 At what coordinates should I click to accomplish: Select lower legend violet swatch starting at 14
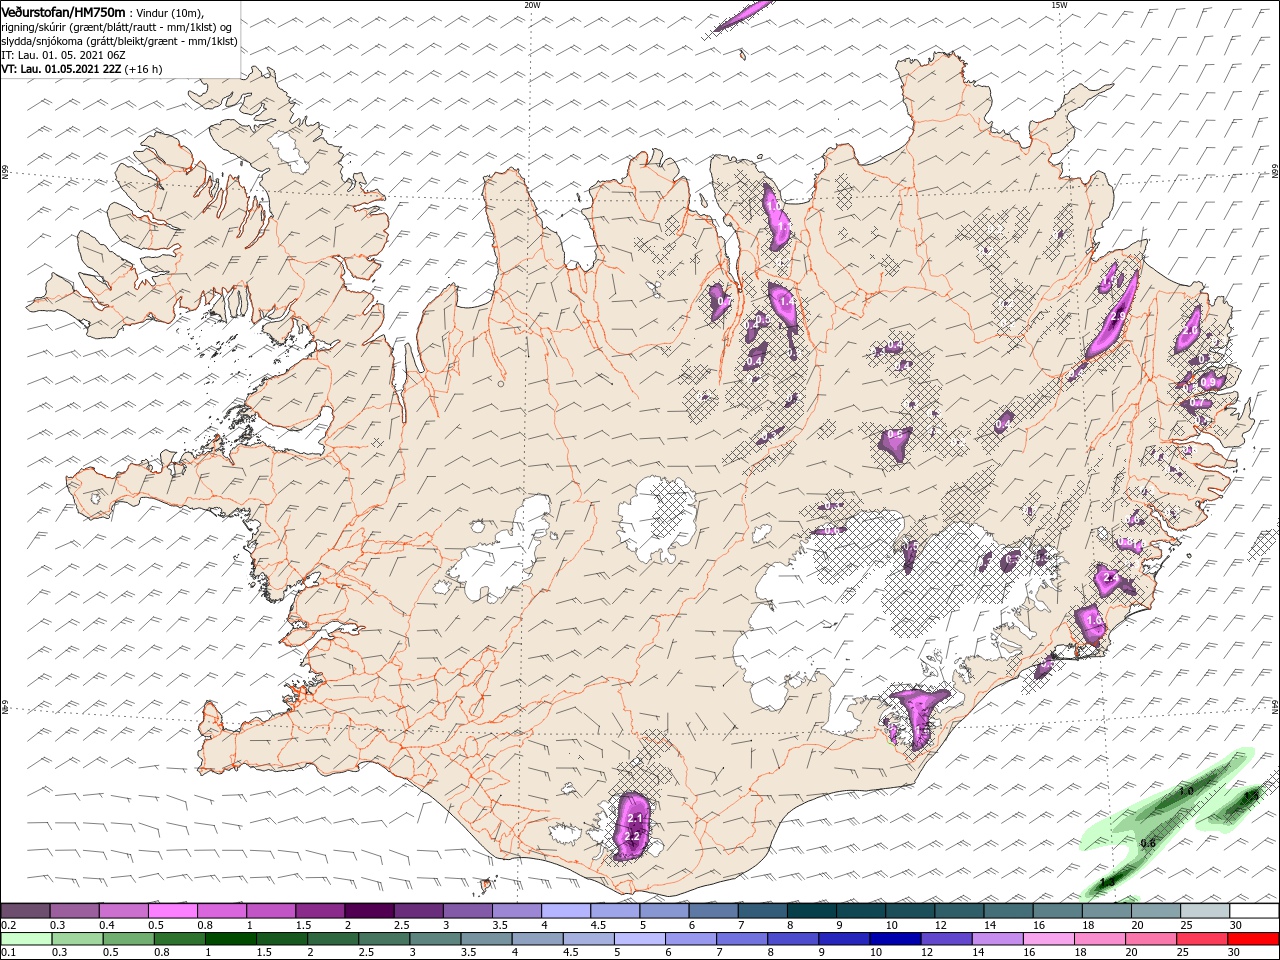coord(997,939)
